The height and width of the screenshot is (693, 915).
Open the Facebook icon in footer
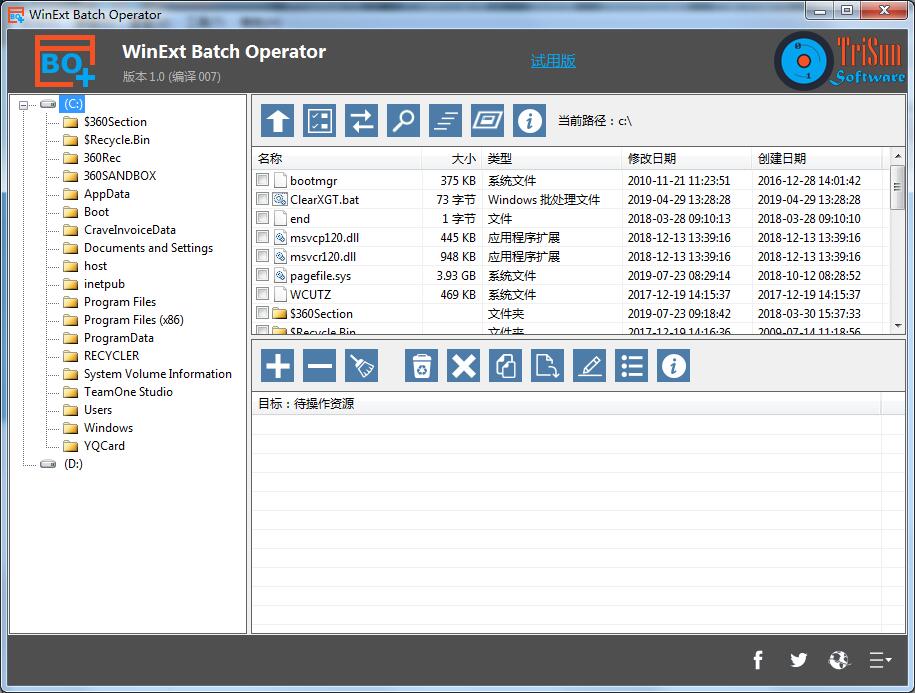758,659
